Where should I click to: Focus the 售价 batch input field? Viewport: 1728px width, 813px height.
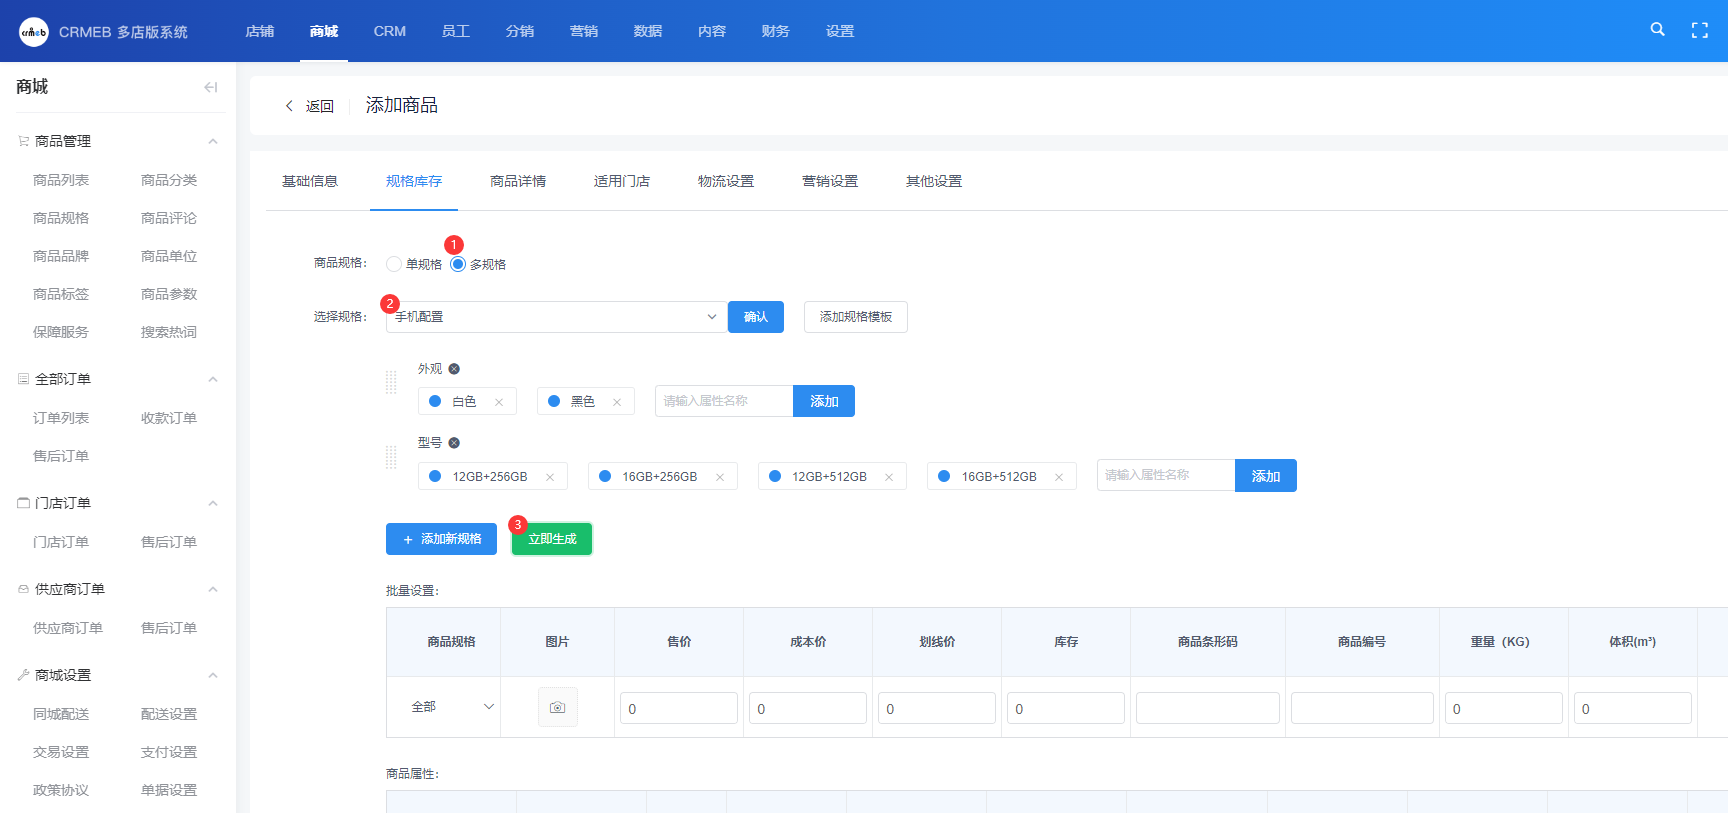(678, 708)
